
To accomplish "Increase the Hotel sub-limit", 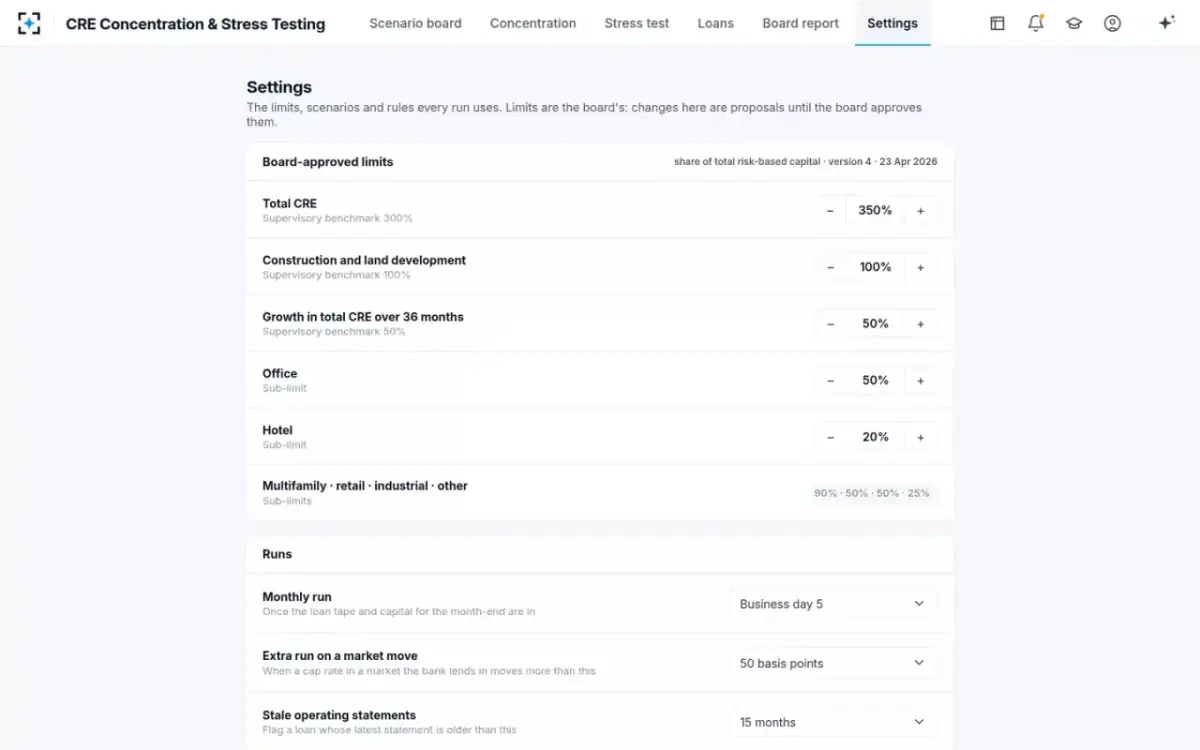I will 921,437.
